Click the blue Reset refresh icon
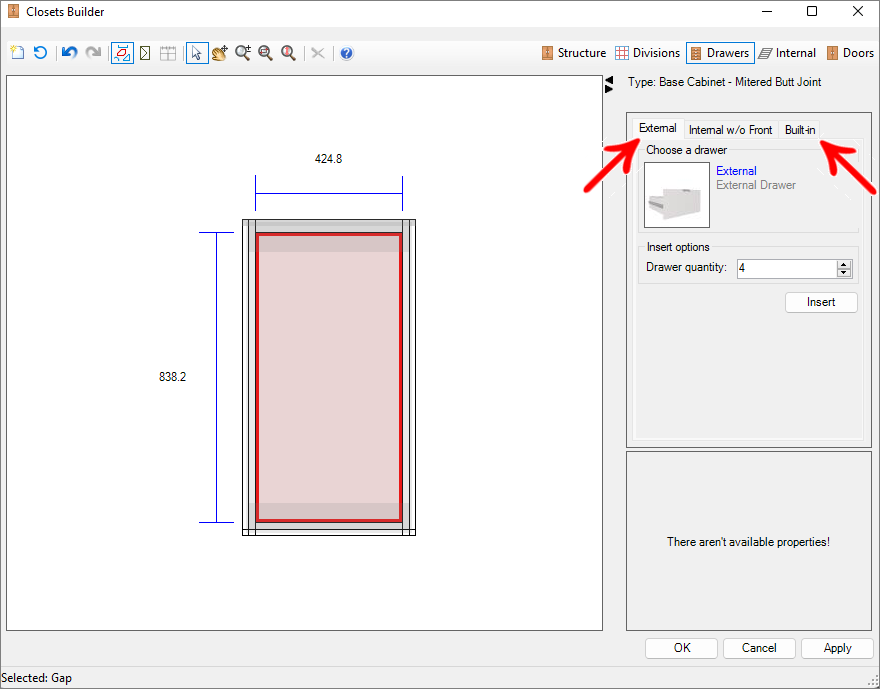The width and height of the screenshot is (894, 689). click(x=40, y=53)
